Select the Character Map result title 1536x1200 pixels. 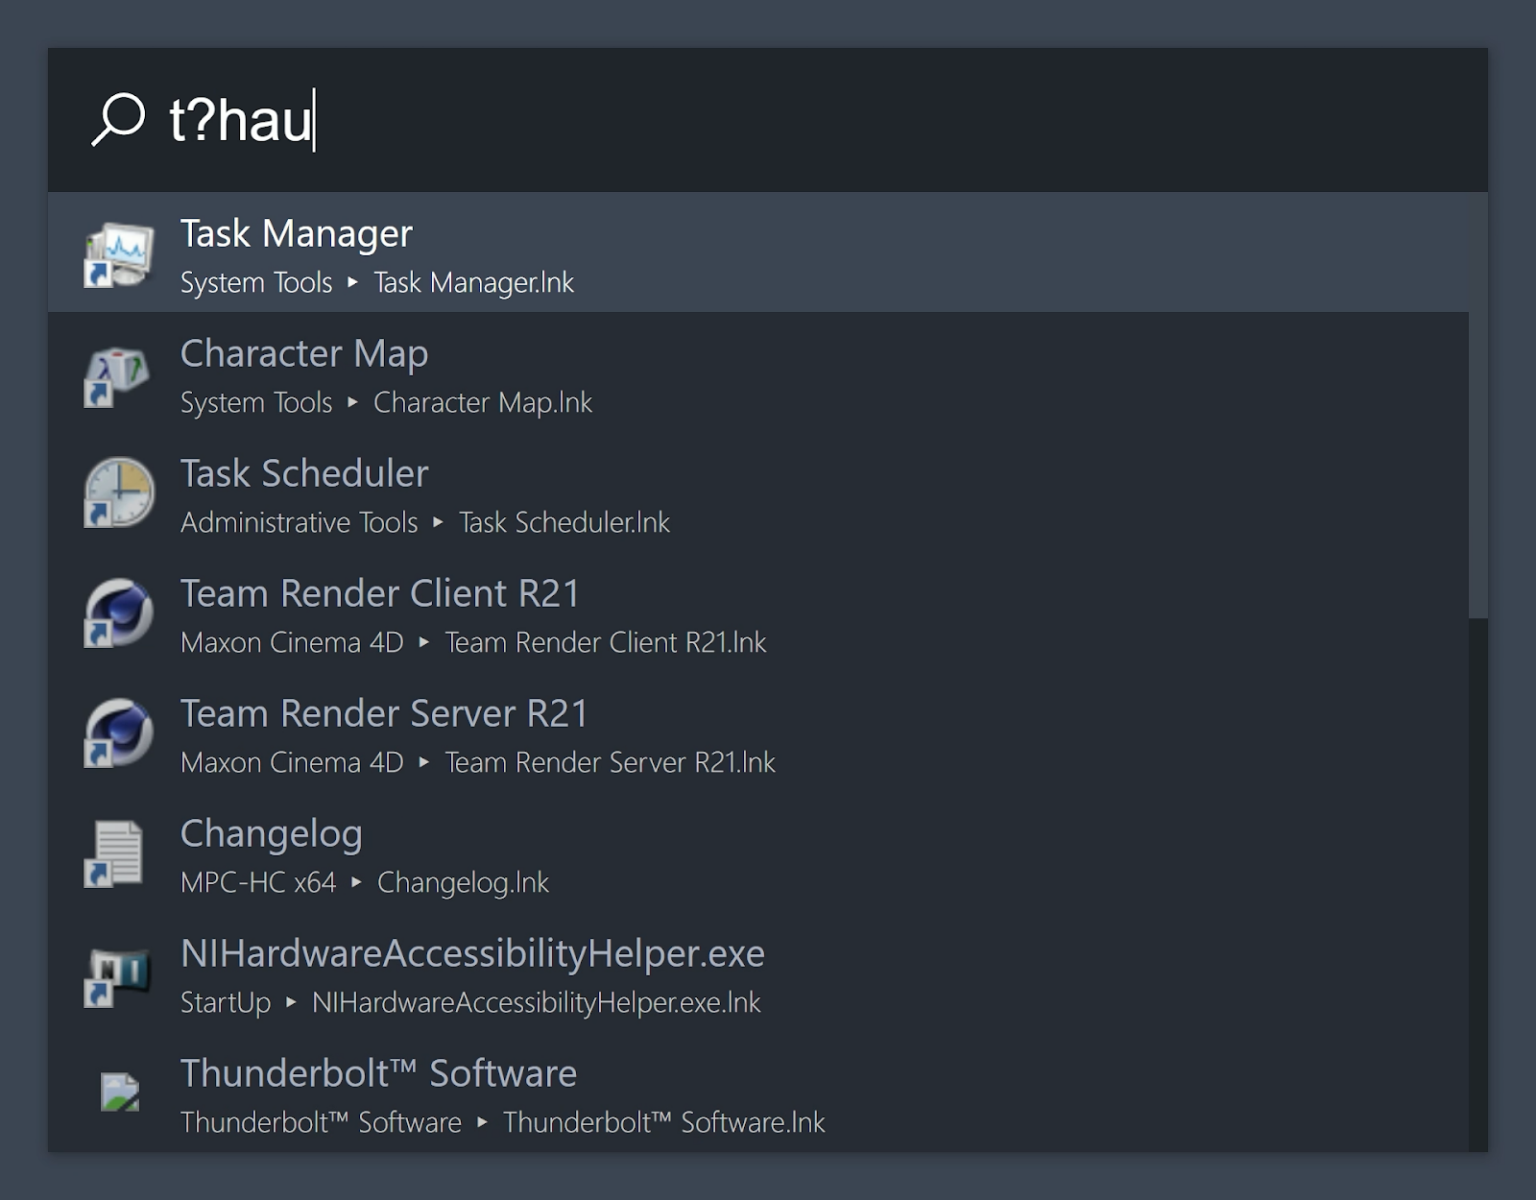click(304, 354)
